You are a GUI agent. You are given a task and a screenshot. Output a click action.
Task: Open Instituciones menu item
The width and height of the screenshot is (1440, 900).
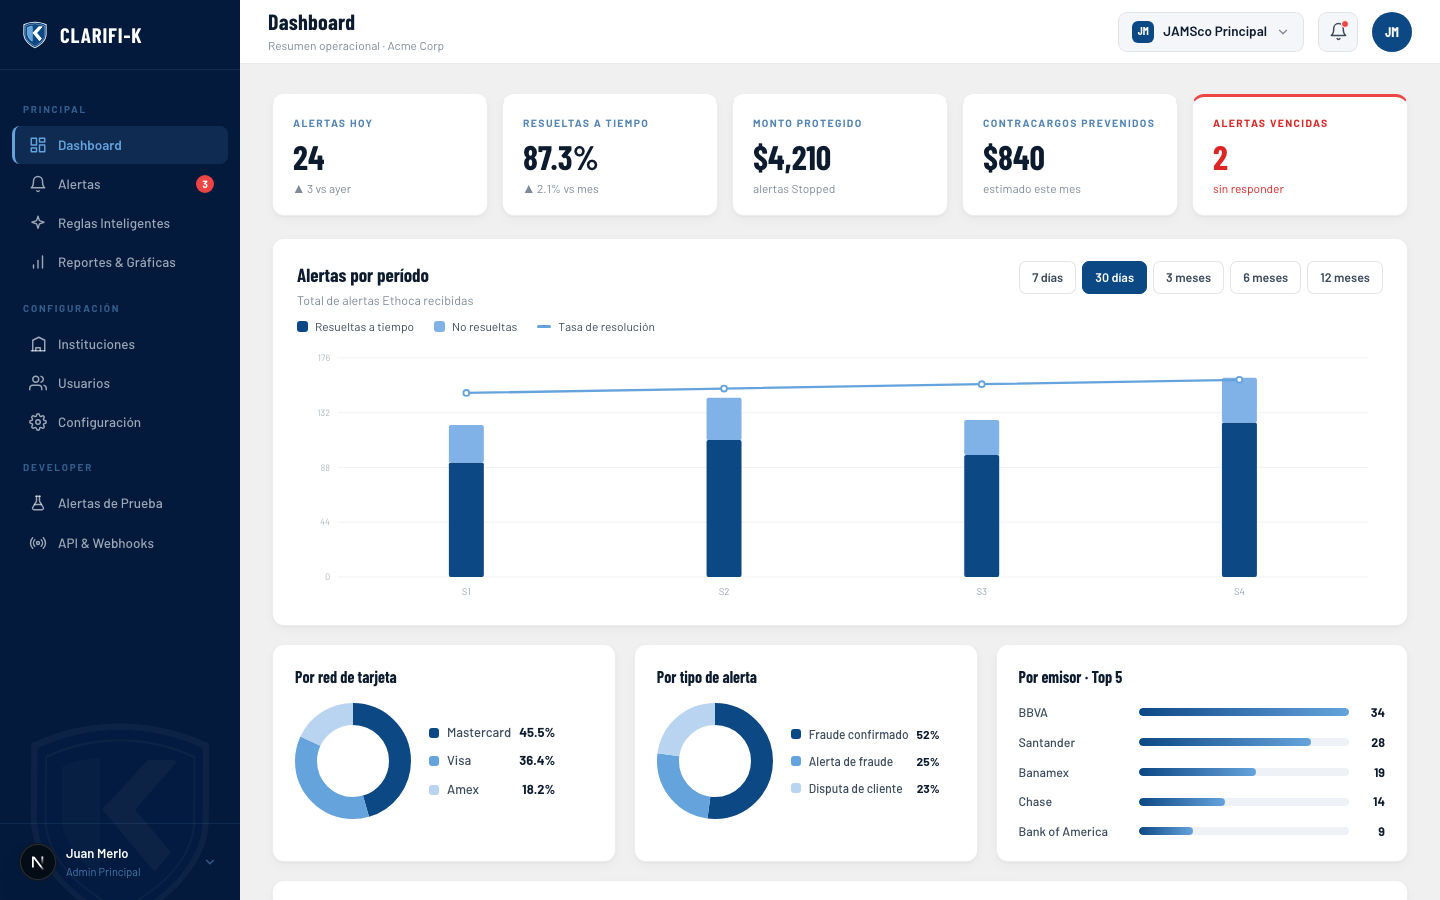coord(120,344)
